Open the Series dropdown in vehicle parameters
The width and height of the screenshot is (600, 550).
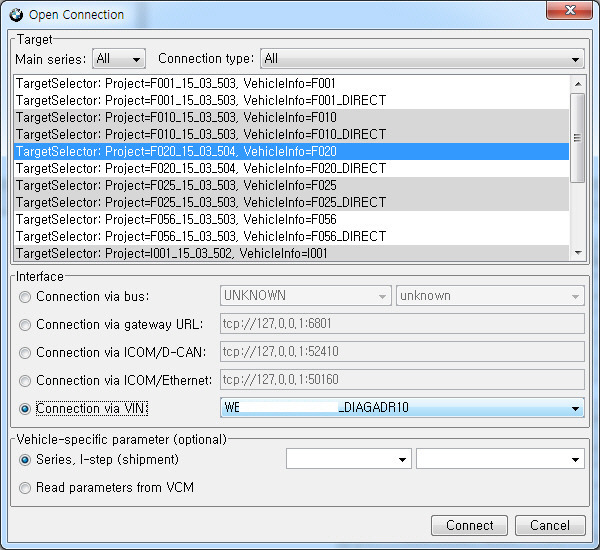pyautogui.click(x=349, y=459)
